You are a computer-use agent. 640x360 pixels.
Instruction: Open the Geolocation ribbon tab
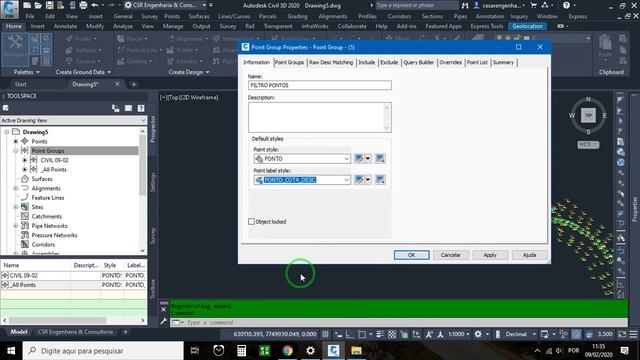pyautogui.click(x=527, y=26)
